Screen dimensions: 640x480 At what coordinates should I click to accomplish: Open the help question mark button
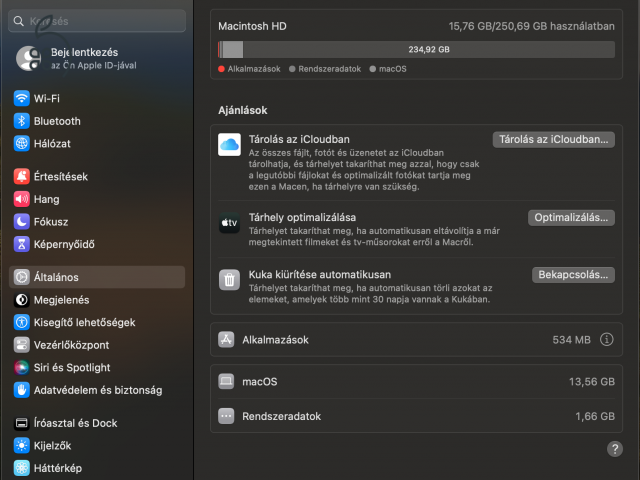click(615, 449)
